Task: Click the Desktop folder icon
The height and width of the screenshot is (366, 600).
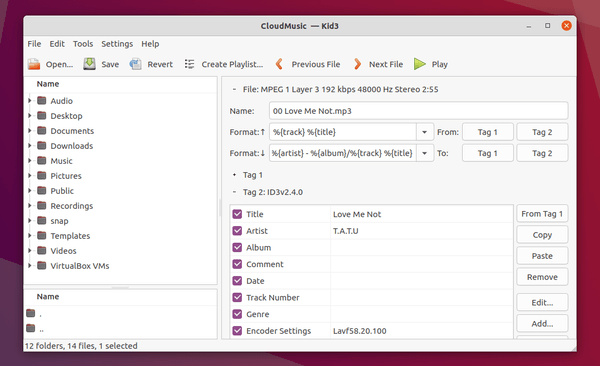Action: click(42, 116)
